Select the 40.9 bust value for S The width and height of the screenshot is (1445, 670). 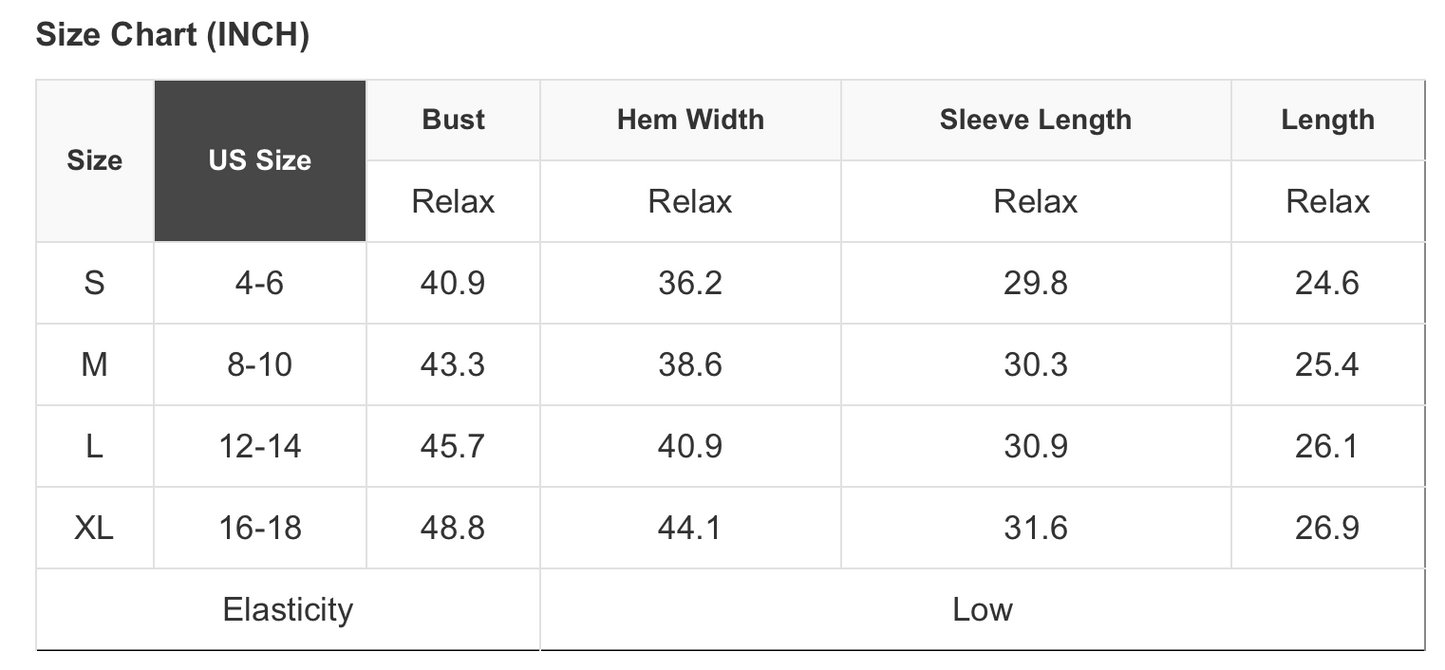[453, 283]
